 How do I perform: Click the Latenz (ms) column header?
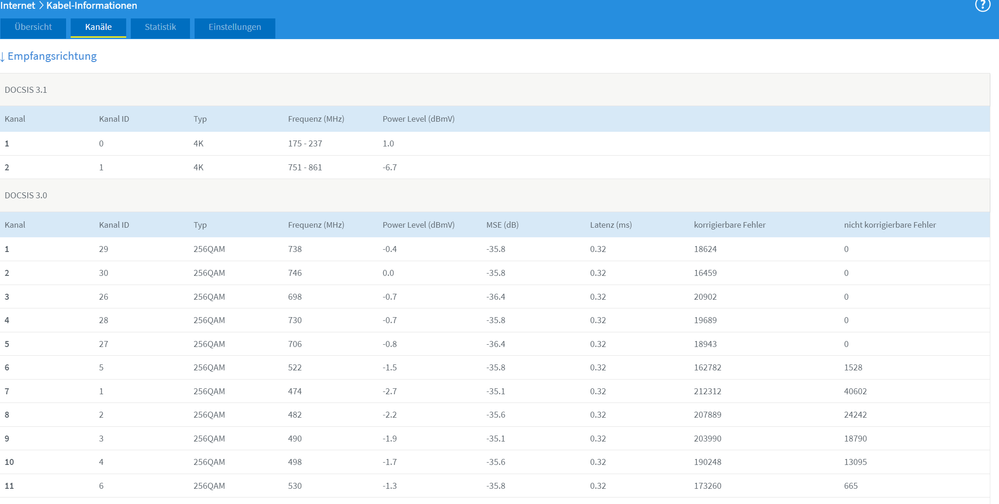click(x=610, y=225)
